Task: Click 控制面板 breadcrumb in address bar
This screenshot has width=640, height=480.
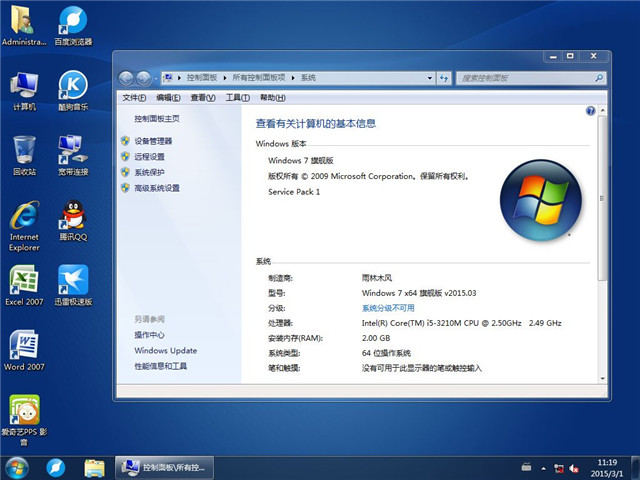Action: (202, 78)
